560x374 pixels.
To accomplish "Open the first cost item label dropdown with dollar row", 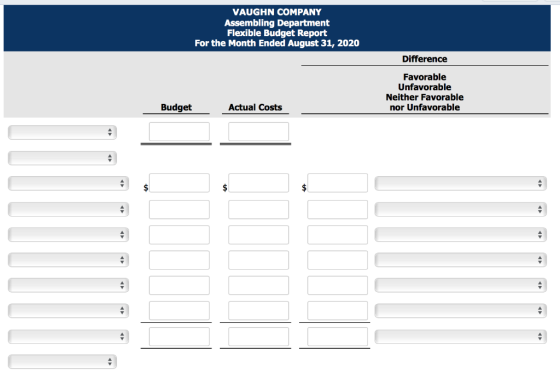I will pos(68,183).
